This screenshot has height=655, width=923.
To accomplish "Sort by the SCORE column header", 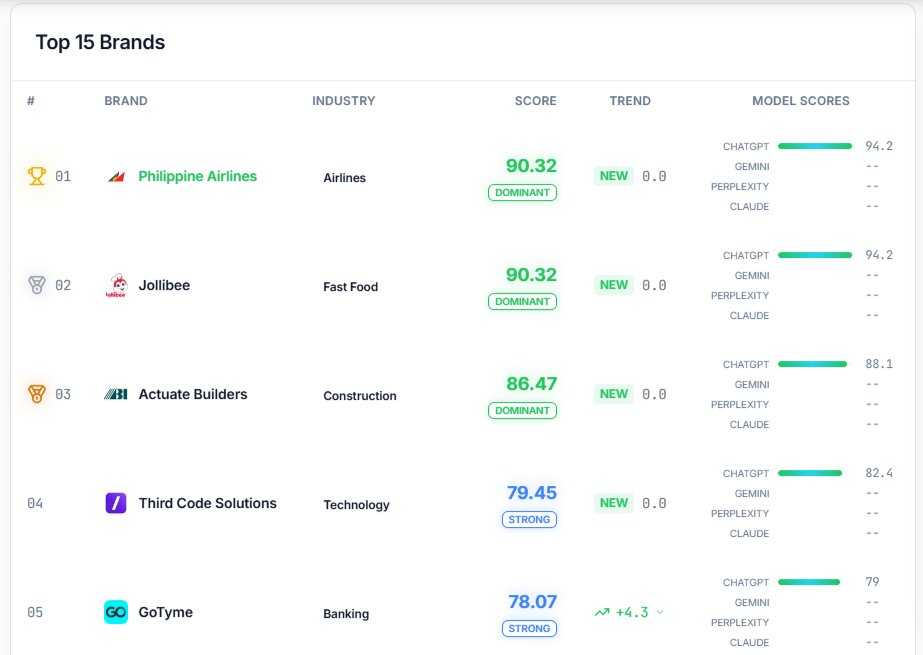I will 536,101.
